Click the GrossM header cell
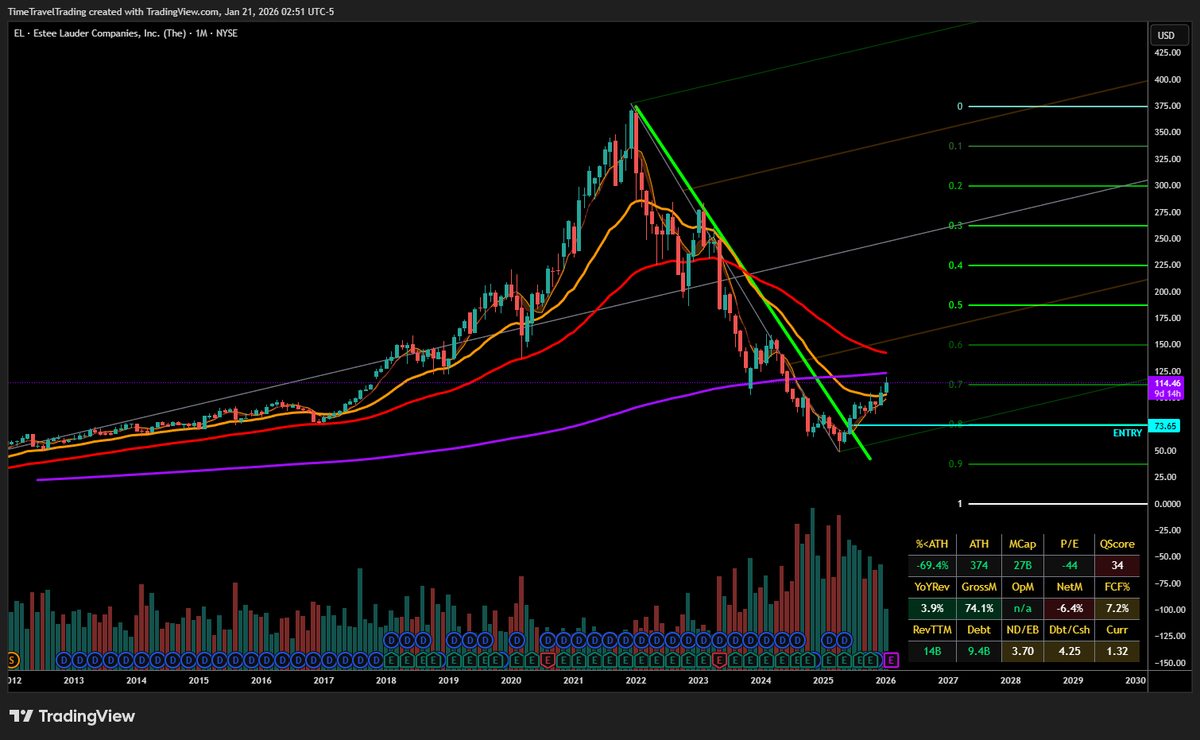This screenshot has width=1200, height=740. (x=978, y=588)
